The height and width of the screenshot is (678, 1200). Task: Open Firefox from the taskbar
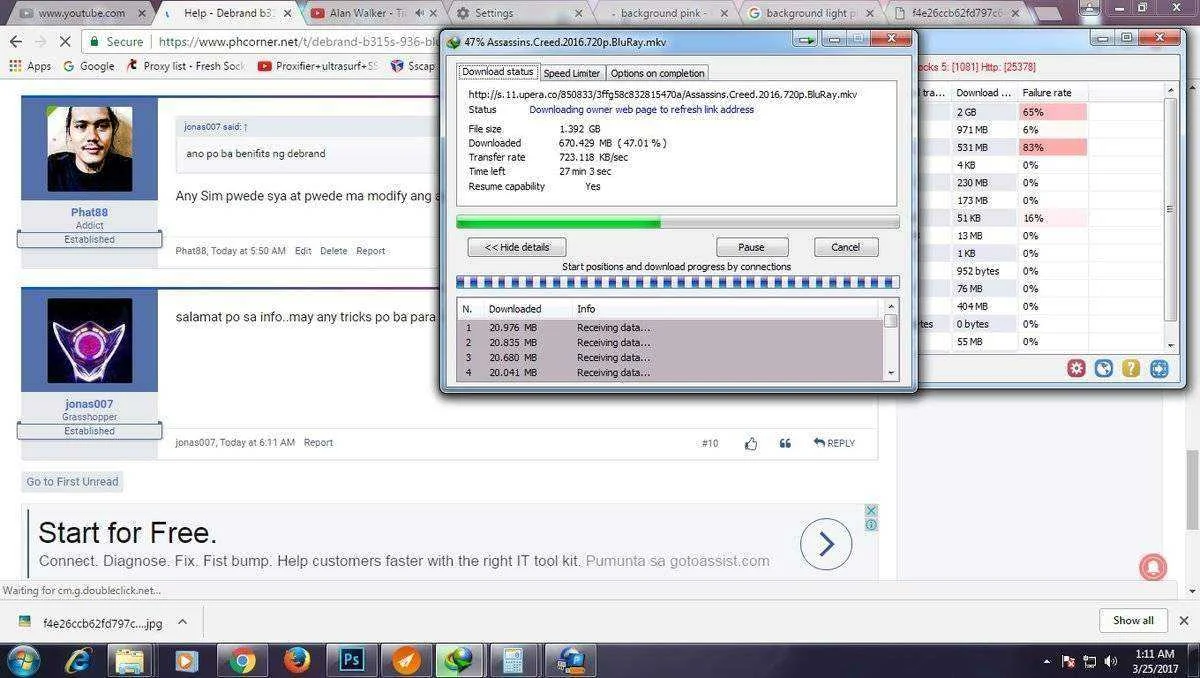[296, 661]
